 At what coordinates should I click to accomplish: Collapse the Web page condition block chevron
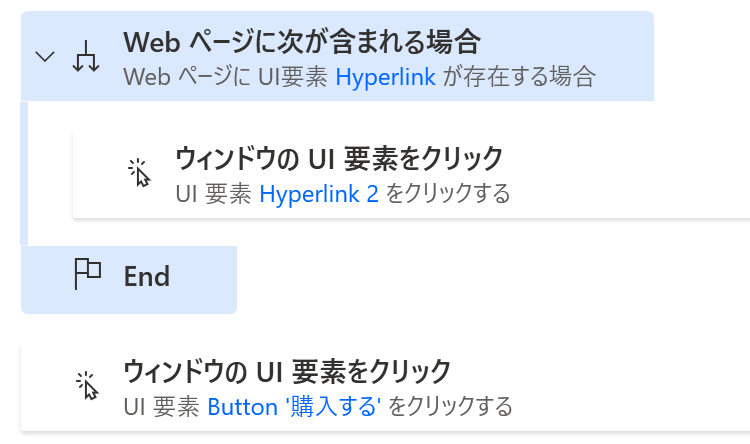point(45,56)
